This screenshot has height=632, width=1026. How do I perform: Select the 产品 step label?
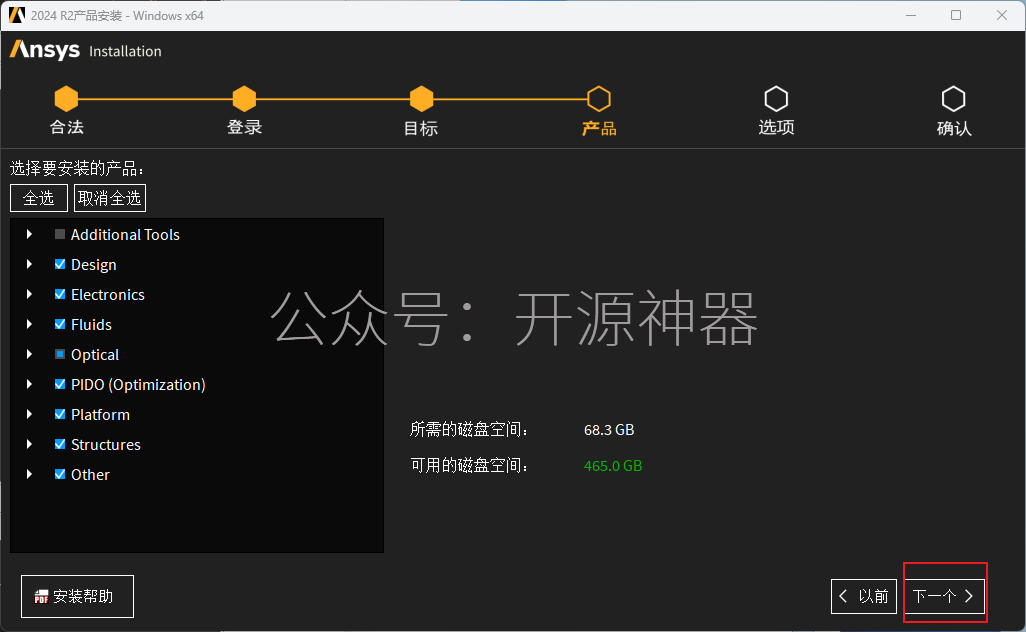[599, 128]
